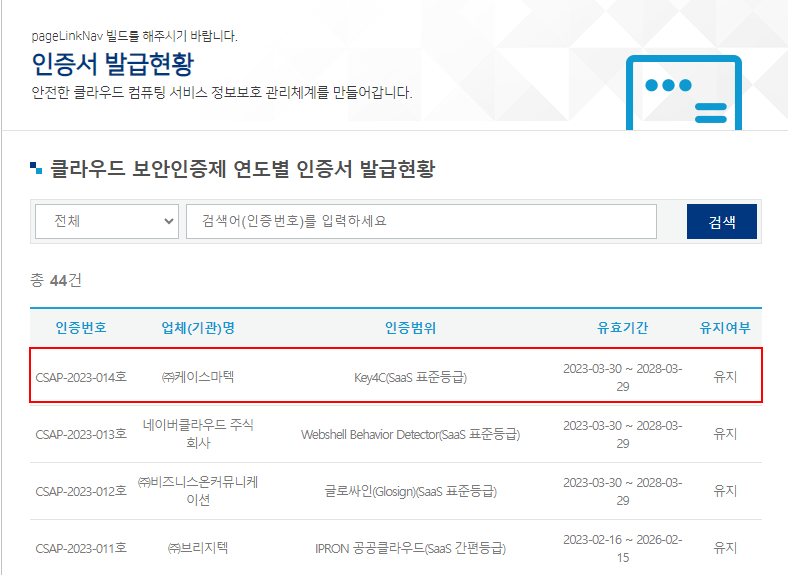
Task: Click company name ㈜브리지텍
Action: (x=198, y=547)
